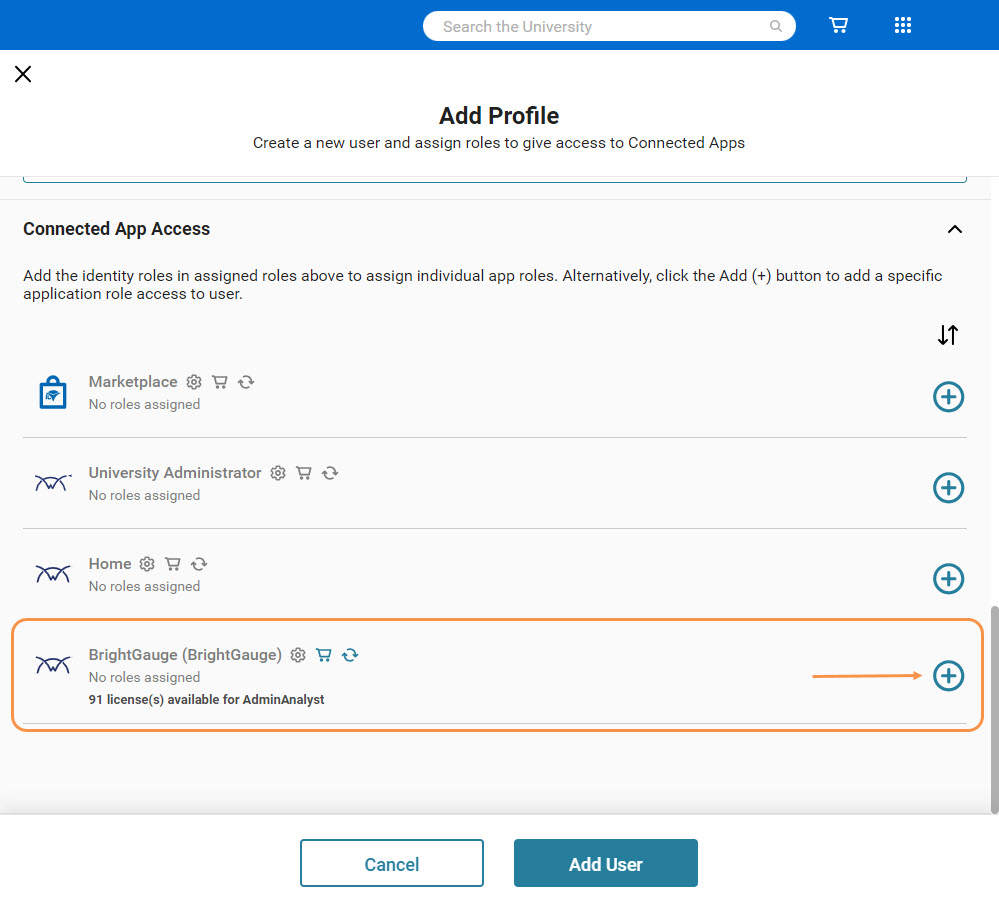
Task: Add a role for Marketplace
Action: click(948, 397)
